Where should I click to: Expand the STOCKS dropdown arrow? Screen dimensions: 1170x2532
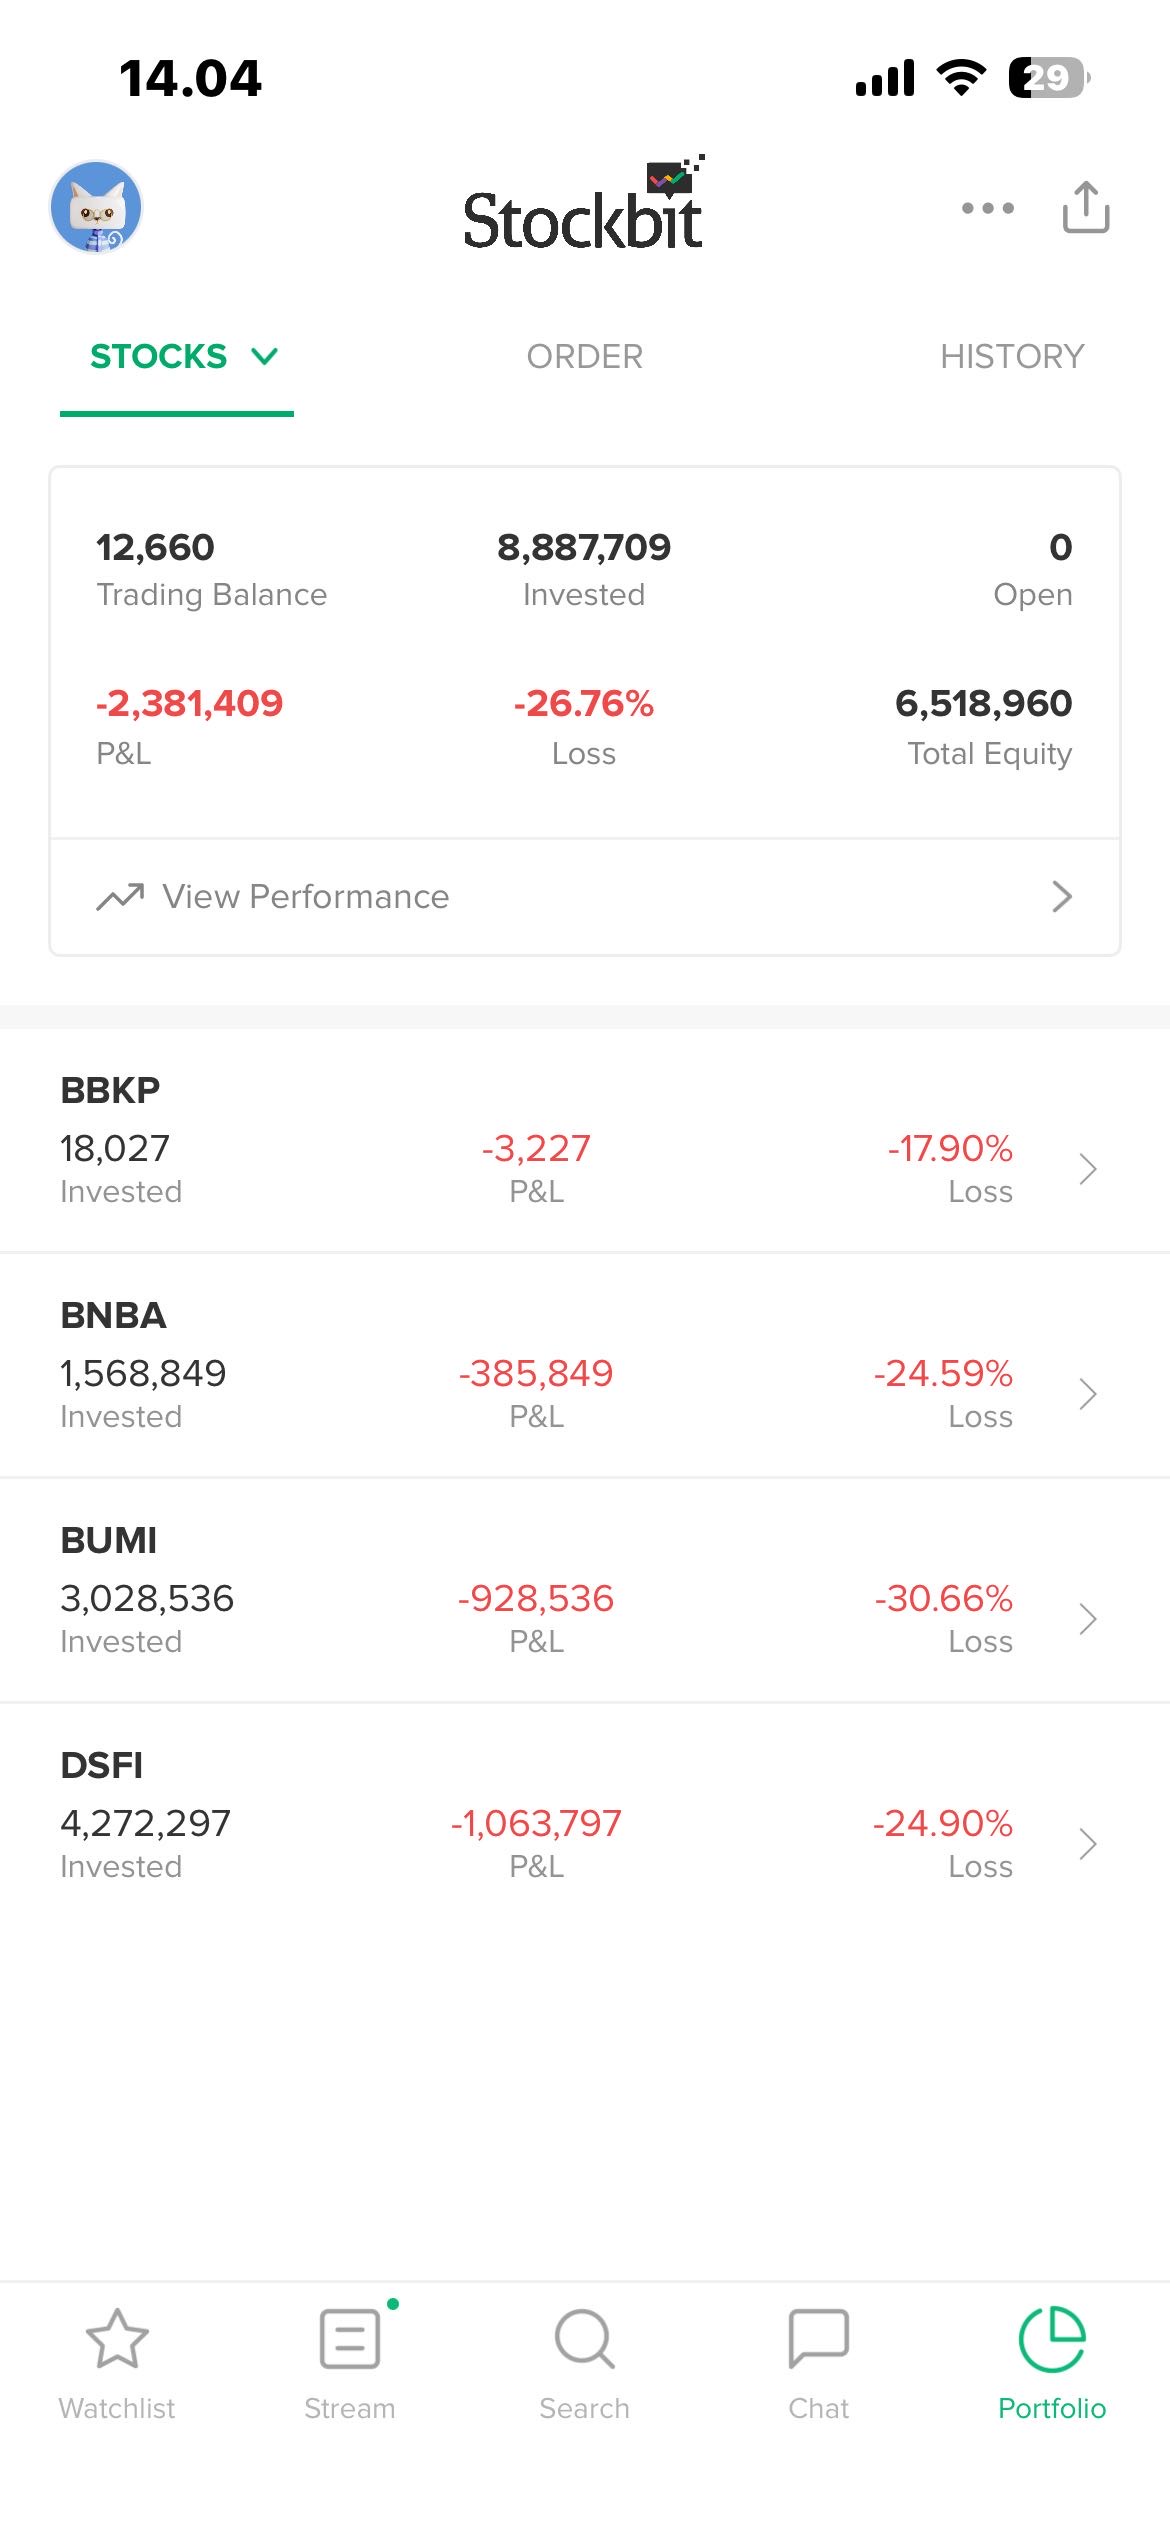265,356
